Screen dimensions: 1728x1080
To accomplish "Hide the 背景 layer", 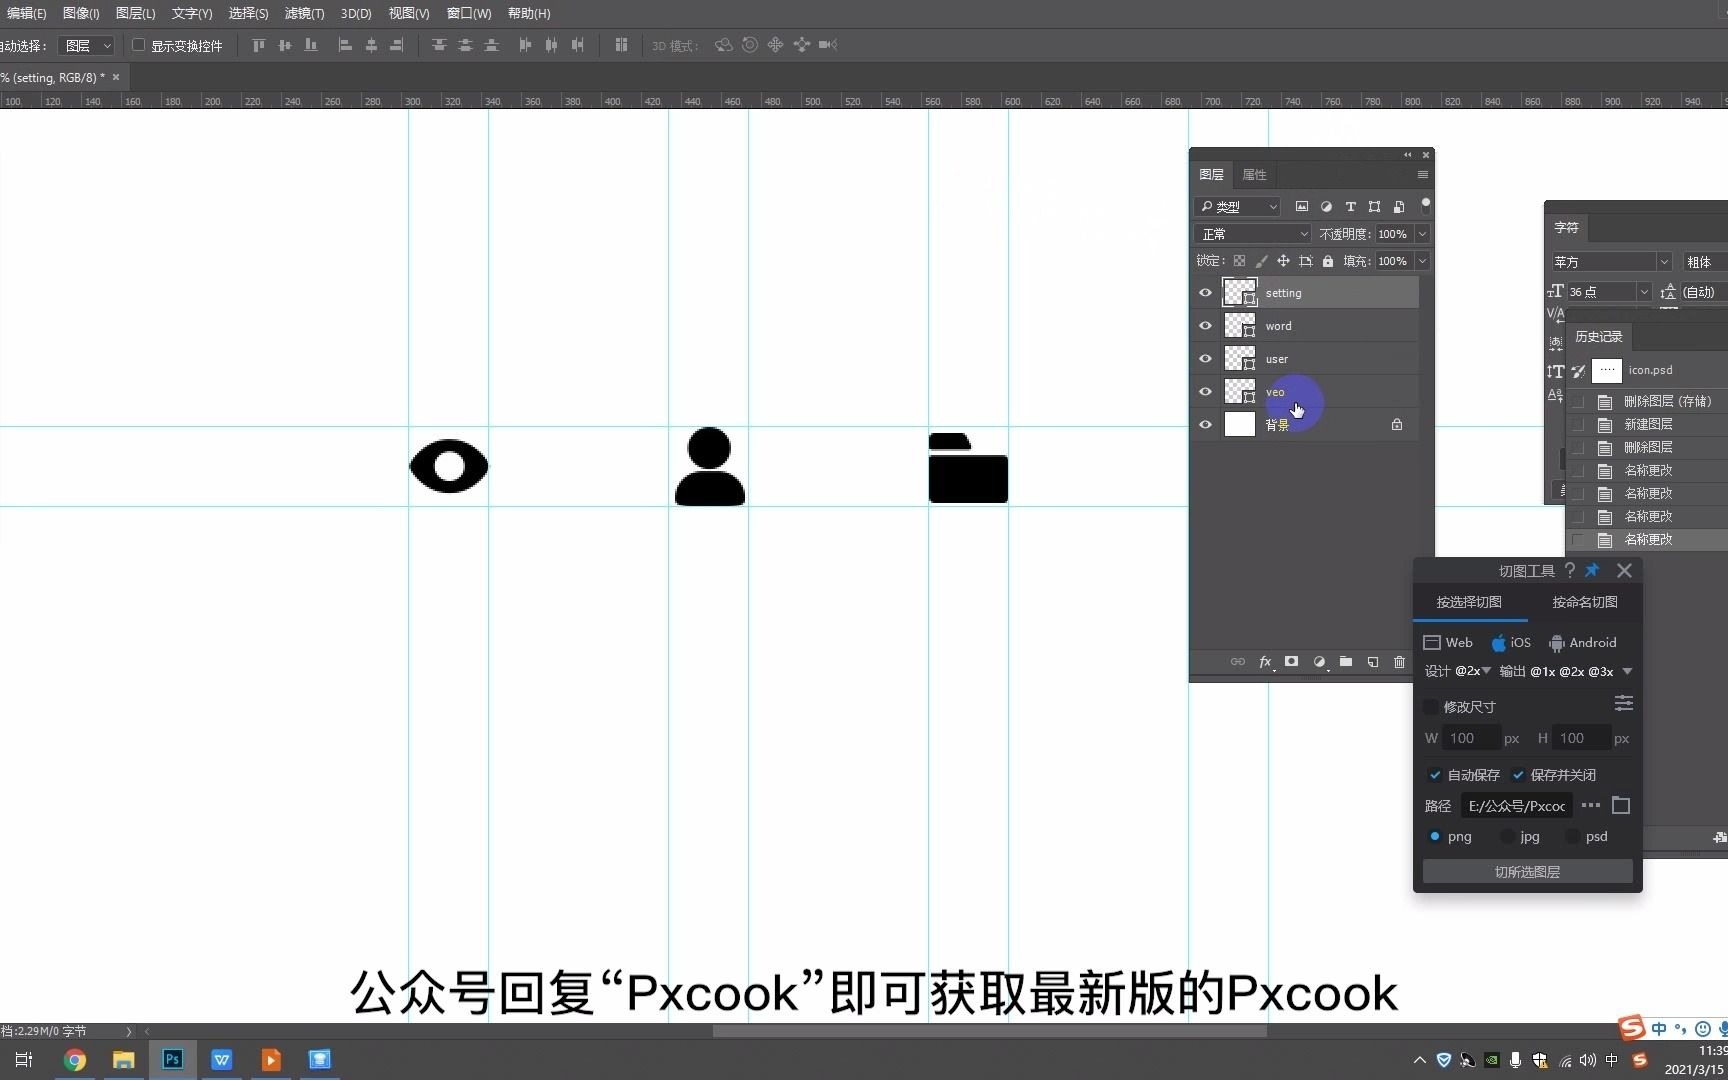I will pos(1205,425).
